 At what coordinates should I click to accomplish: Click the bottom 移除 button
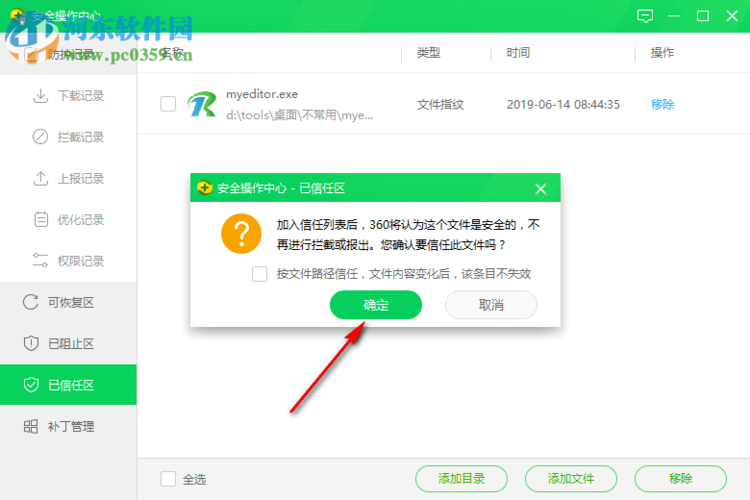tap(680, 478)
